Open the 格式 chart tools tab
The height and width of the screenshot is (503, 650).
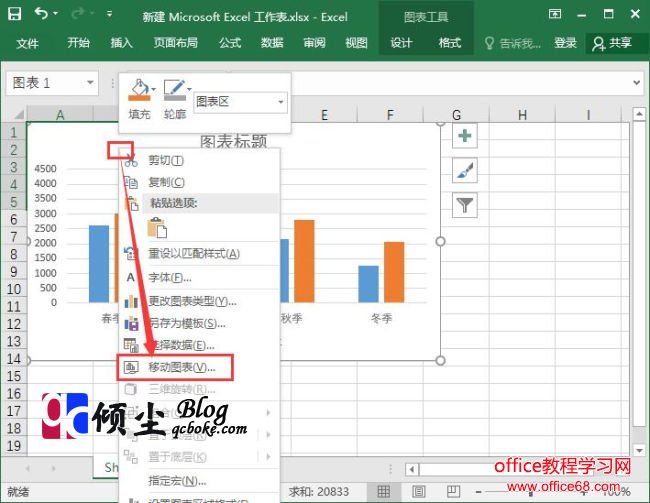click(x=450, y=43)
